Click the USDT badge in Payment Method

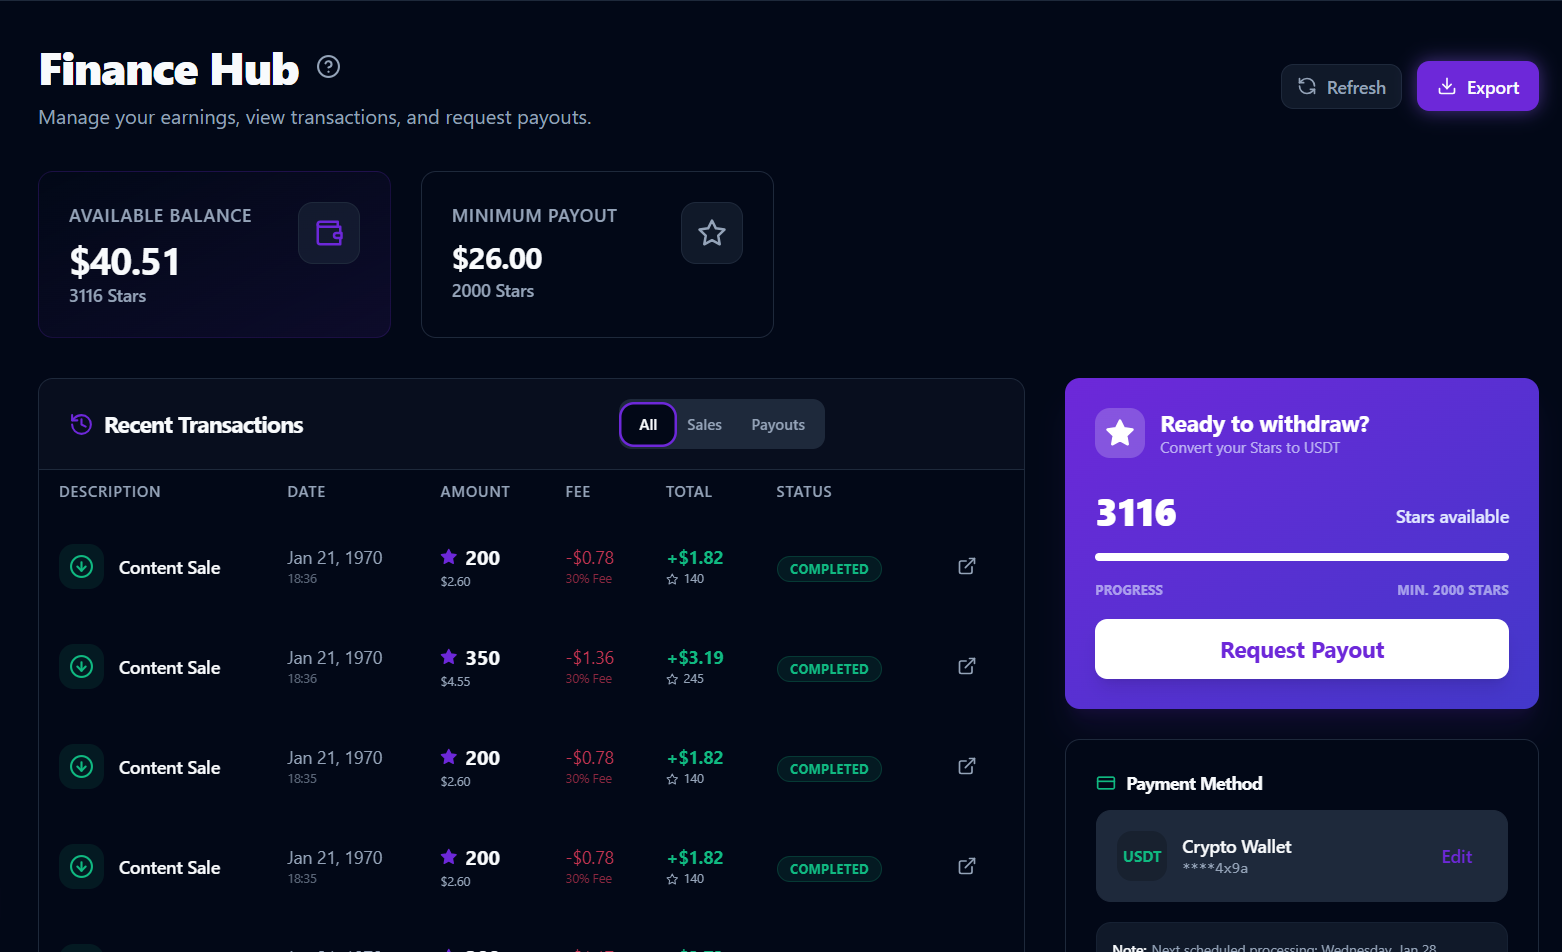pos(1141,856)
